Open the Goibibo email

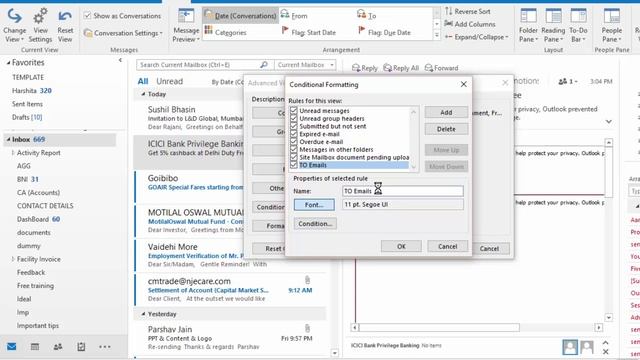190,186
